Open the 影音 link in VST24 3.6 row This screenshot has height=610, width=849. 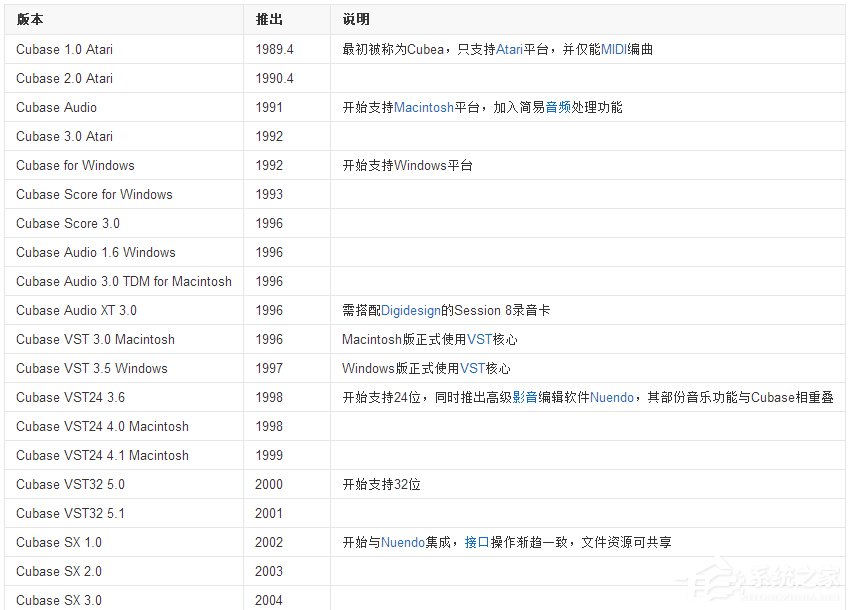pyautogui.click(x=525, y=397)
